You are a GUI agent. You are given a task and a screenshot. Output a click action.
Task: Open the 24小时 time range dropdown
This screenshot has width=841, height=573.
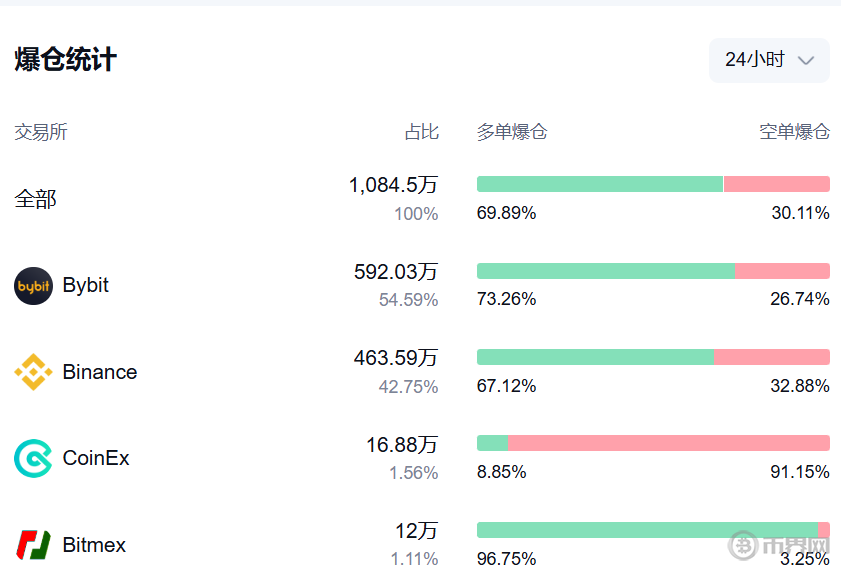coord(768,60)
